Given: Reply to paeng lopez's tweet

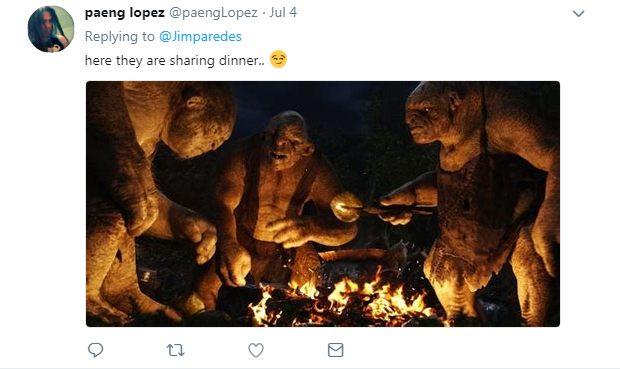Looking at the screenshot, I should coord(95,350).
